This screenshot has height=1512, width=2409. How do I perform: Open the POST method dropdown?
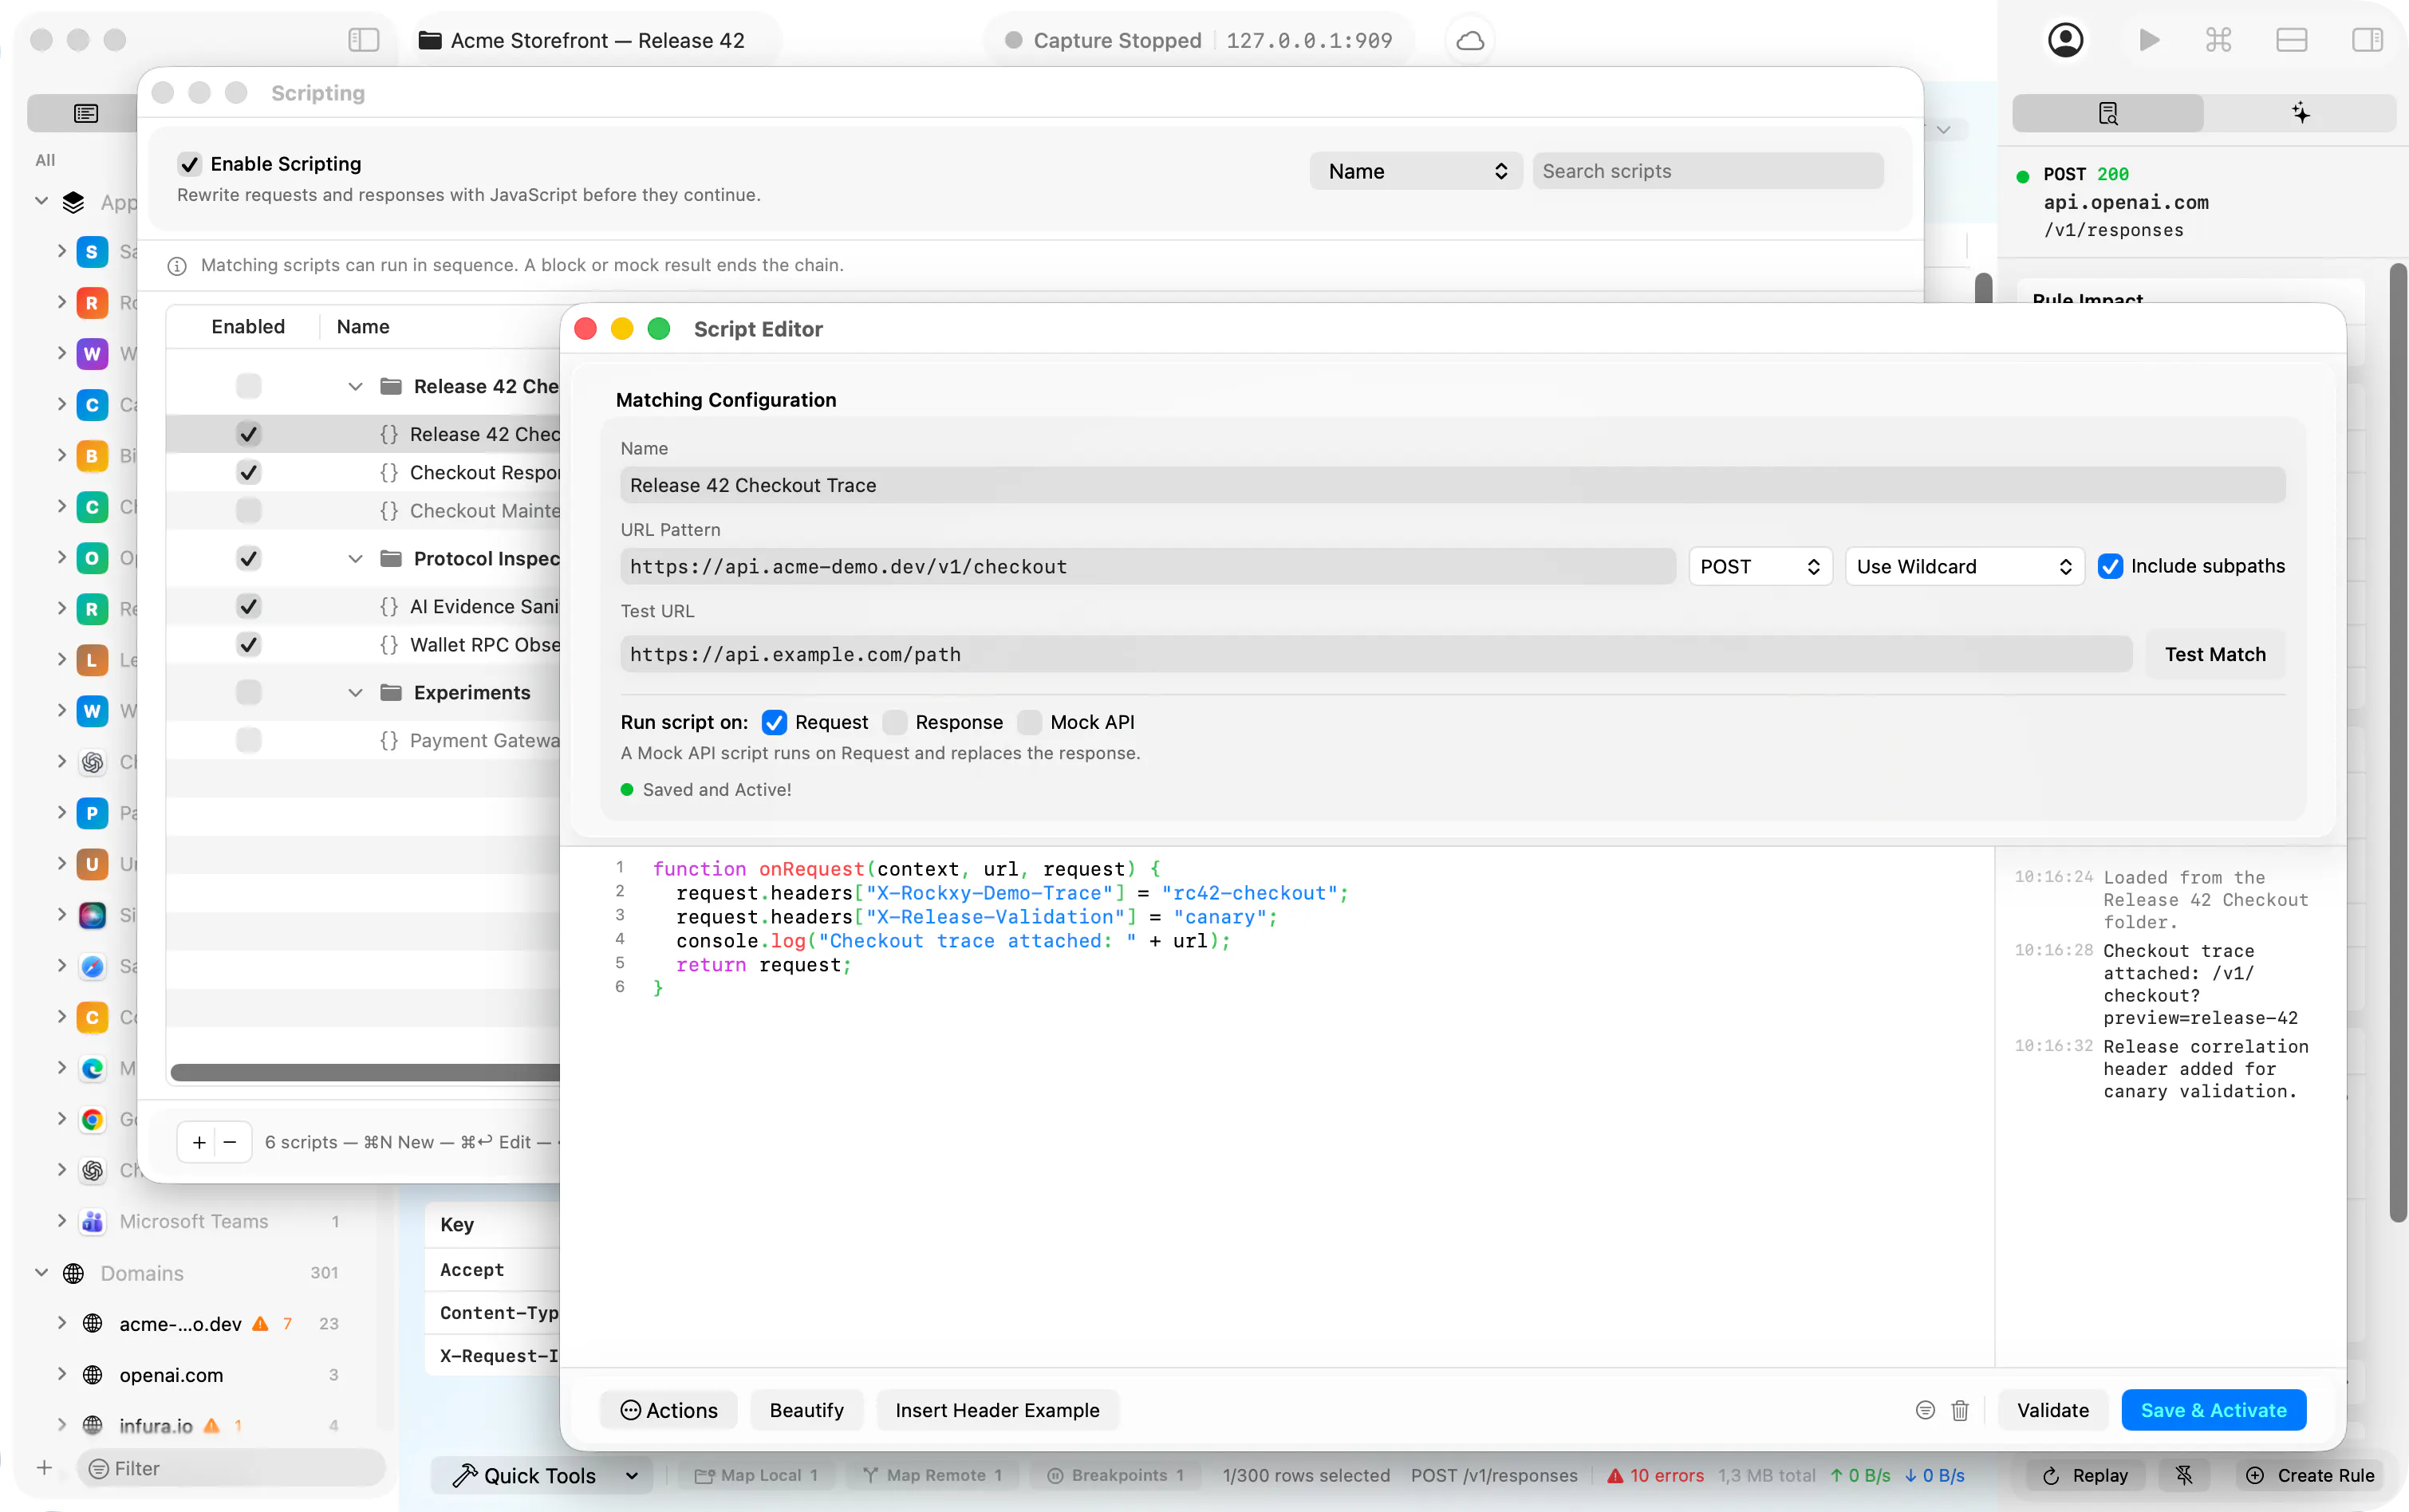pyautogui.click(x=1760, y=566)
